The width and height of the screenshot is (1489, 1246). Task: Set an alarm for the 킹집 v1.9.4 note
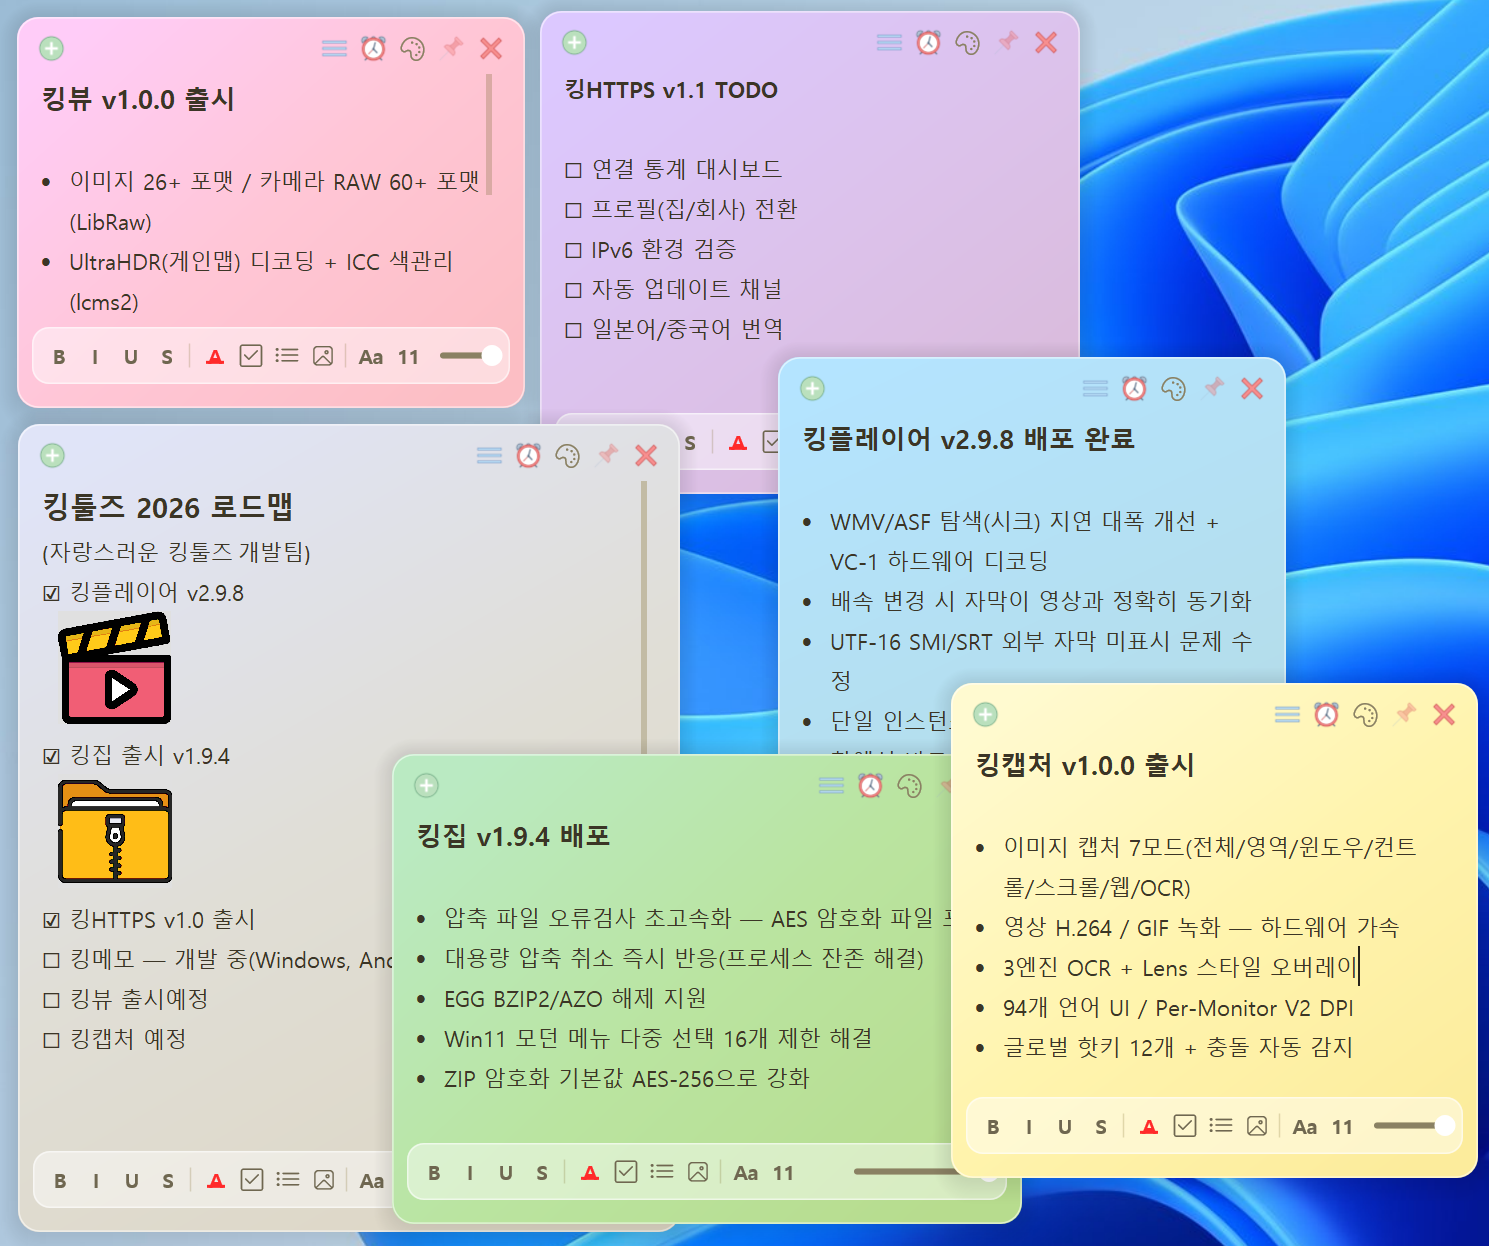pyautogui.click(x=870, y=786)
